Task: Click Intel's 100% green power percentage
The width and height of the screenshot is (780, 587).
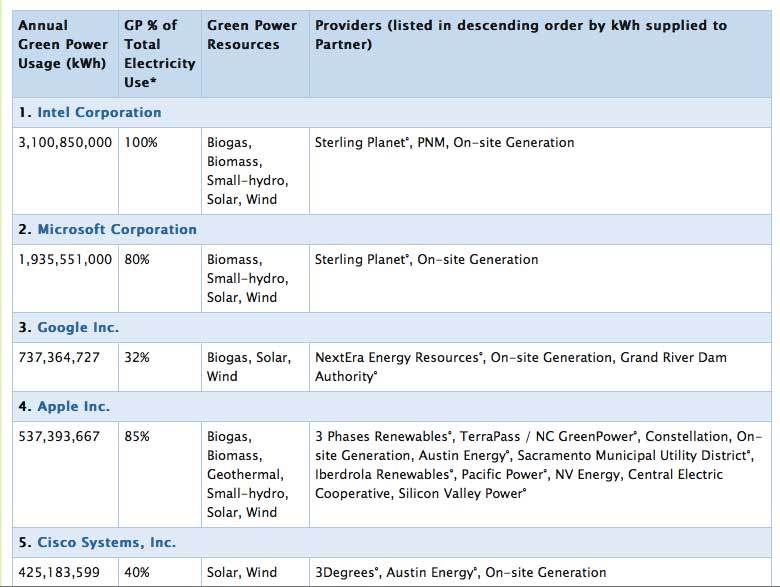Action: coord(141,143)
